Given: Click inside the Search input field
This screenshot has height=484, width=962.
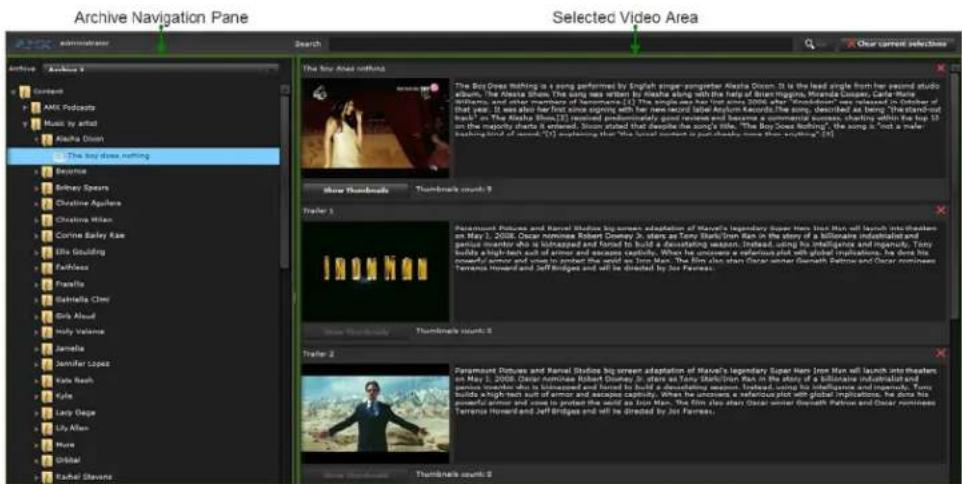Looking at the screenshot, I should 561,44.
